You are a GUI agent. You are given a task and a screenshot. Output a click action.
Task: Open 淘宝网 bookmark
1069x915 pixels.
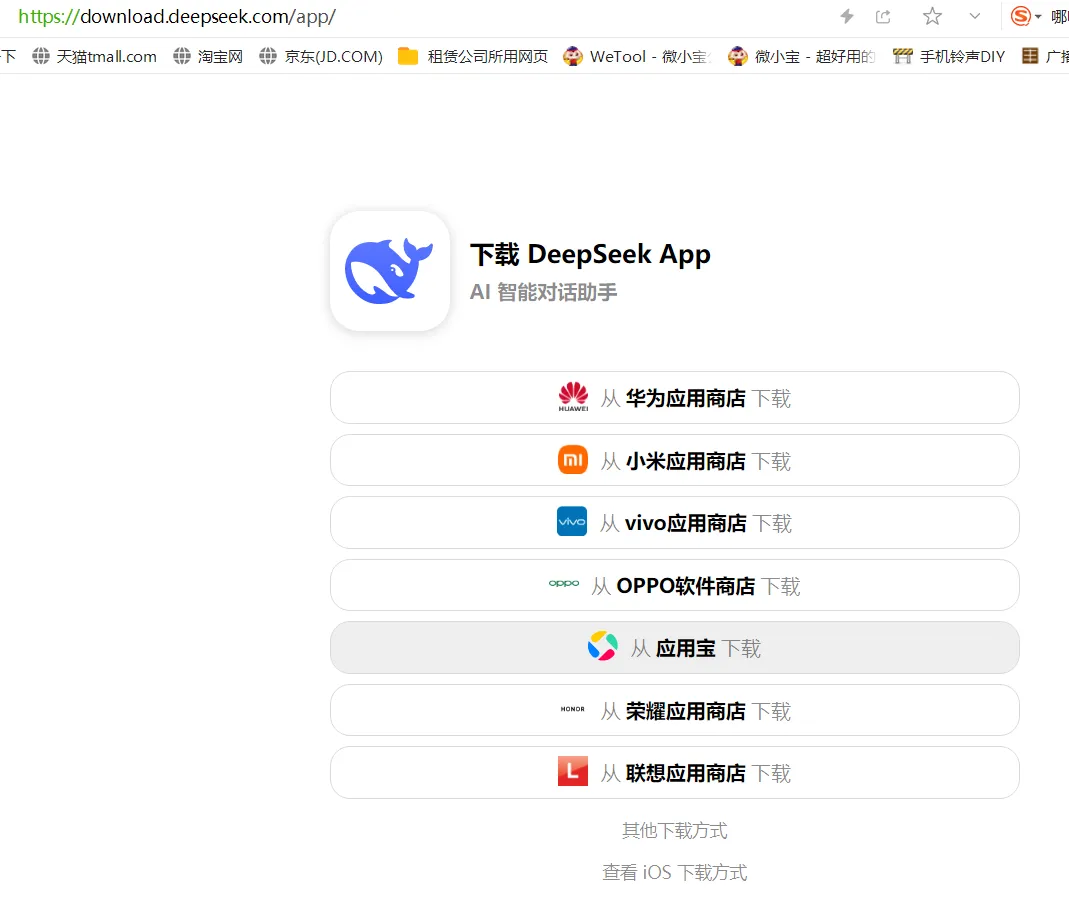208,56
